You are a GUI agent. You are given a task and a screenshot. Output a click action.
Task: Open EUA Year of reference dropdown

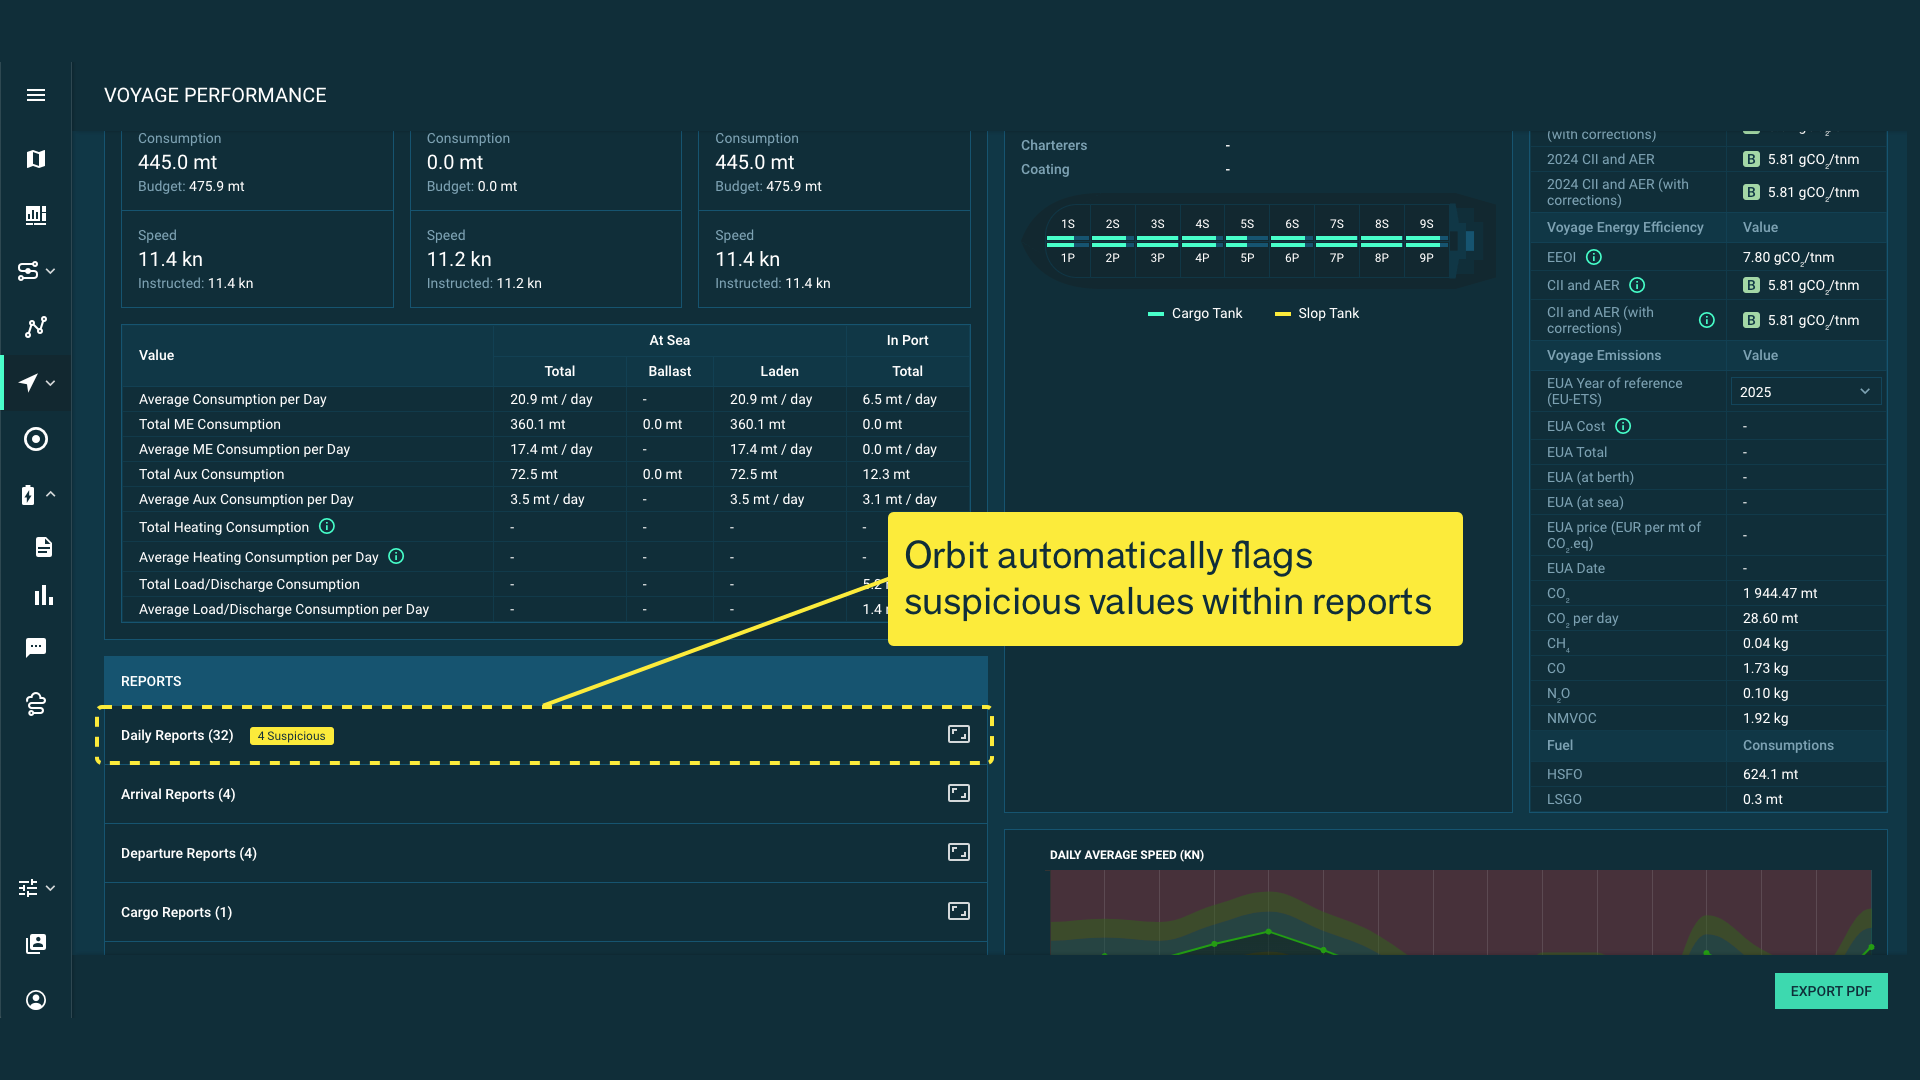[x=1805, y=392]
